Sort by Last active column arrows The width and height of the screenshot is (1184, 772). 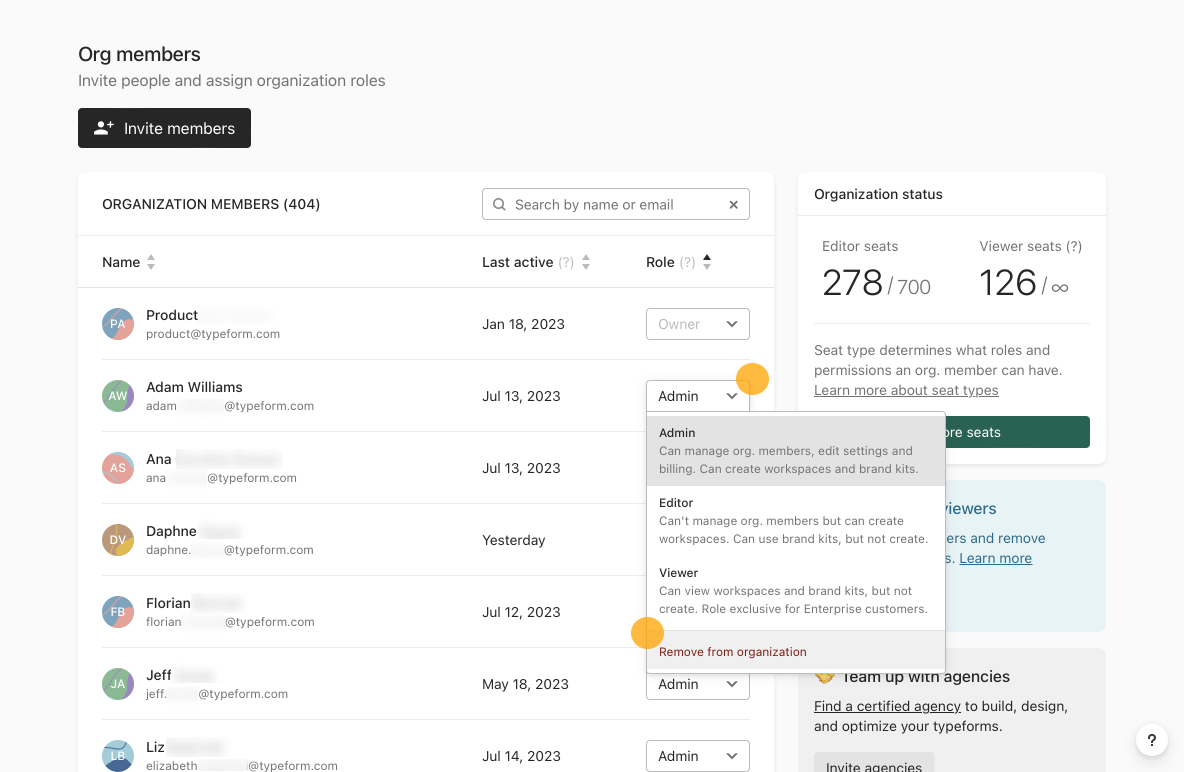coord(586,262)
